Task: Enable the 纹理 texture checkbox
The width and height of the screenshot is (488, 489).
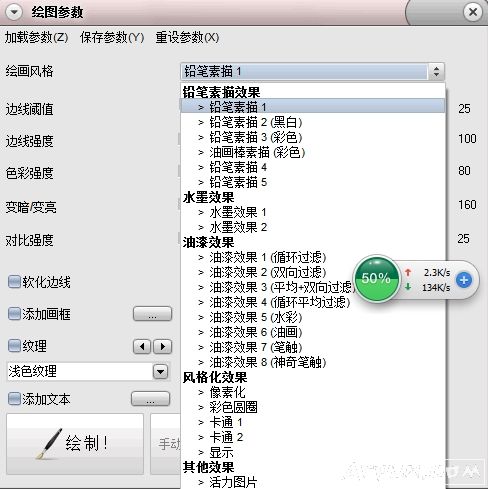Action: (x=14, y=346)
